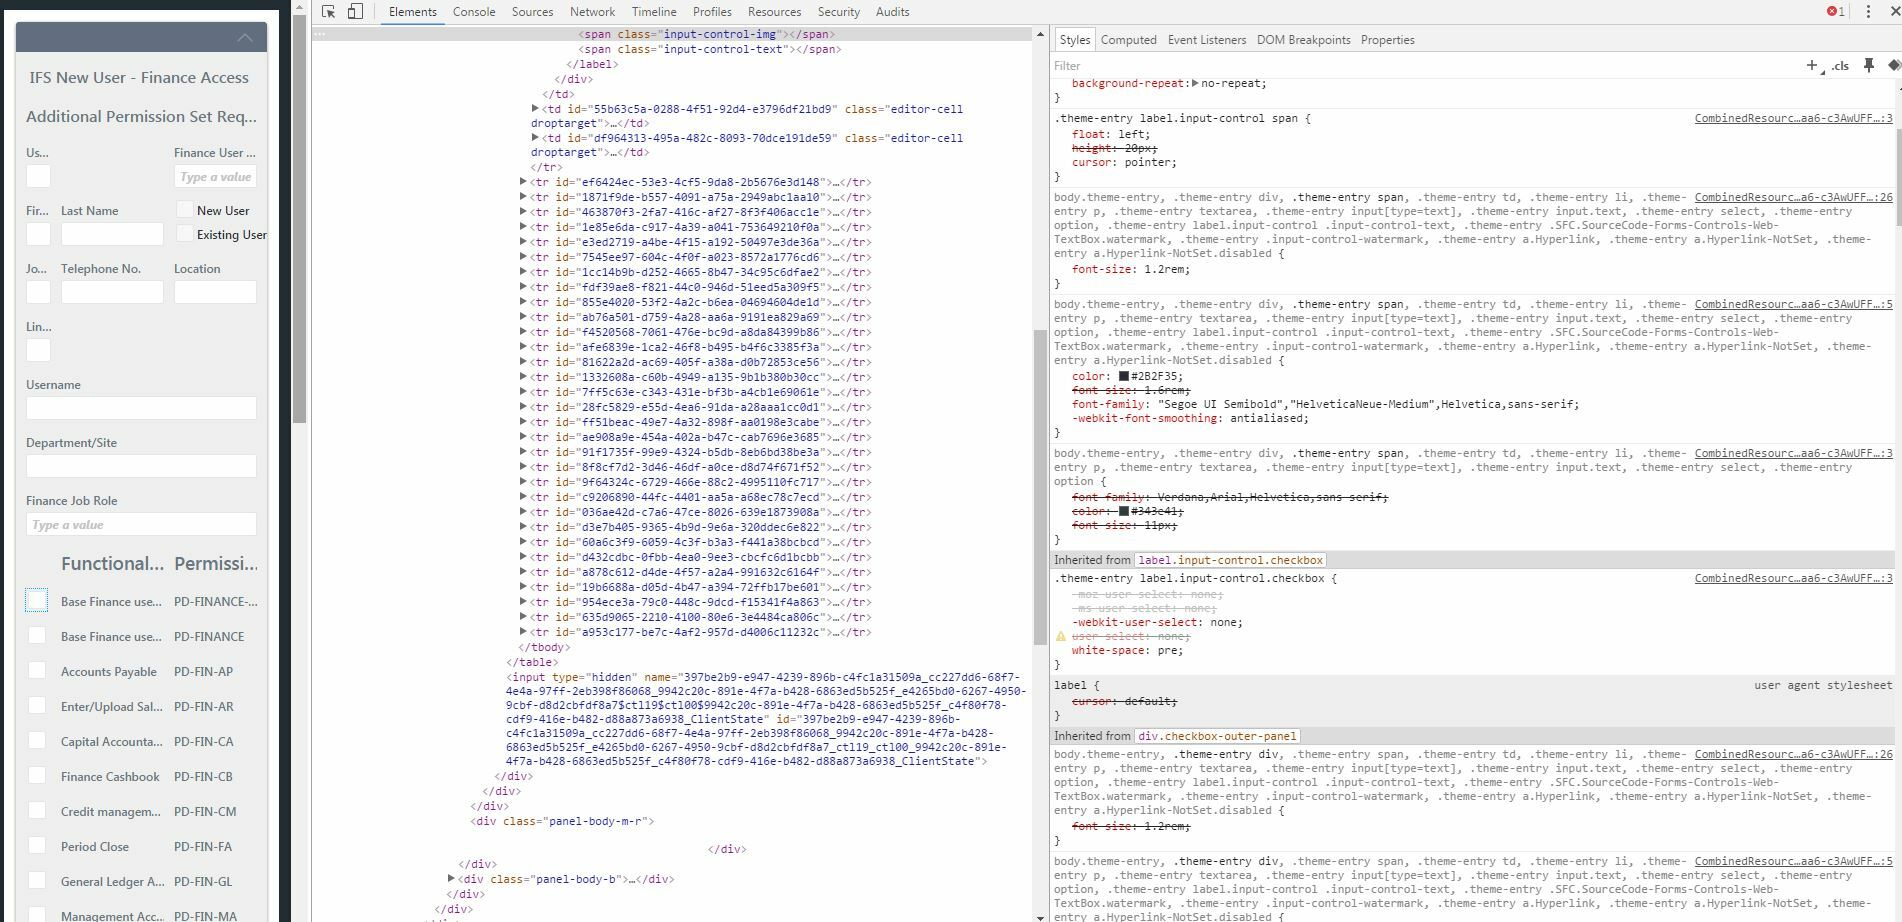
Task: Open the Properties sidebar tab
Action: click(1387, 40)
